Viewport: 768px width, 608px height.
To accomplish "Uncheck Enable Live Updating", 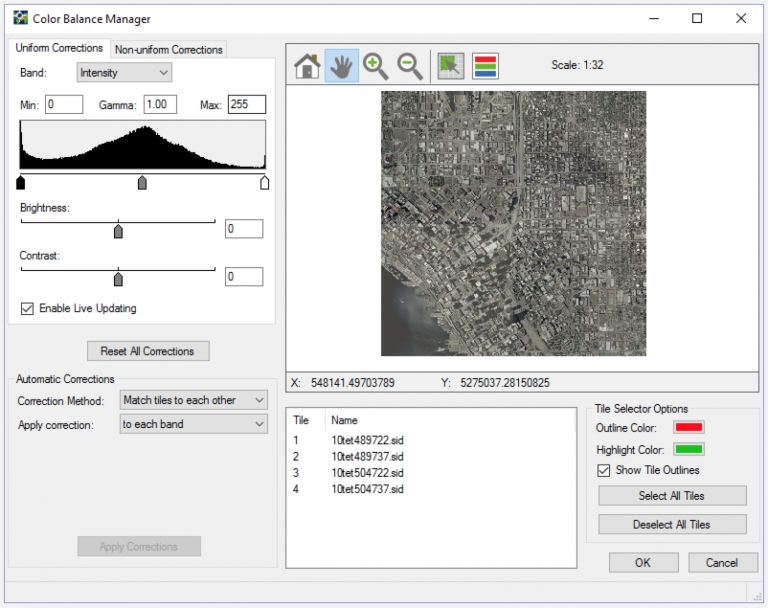I will (27, 308).
